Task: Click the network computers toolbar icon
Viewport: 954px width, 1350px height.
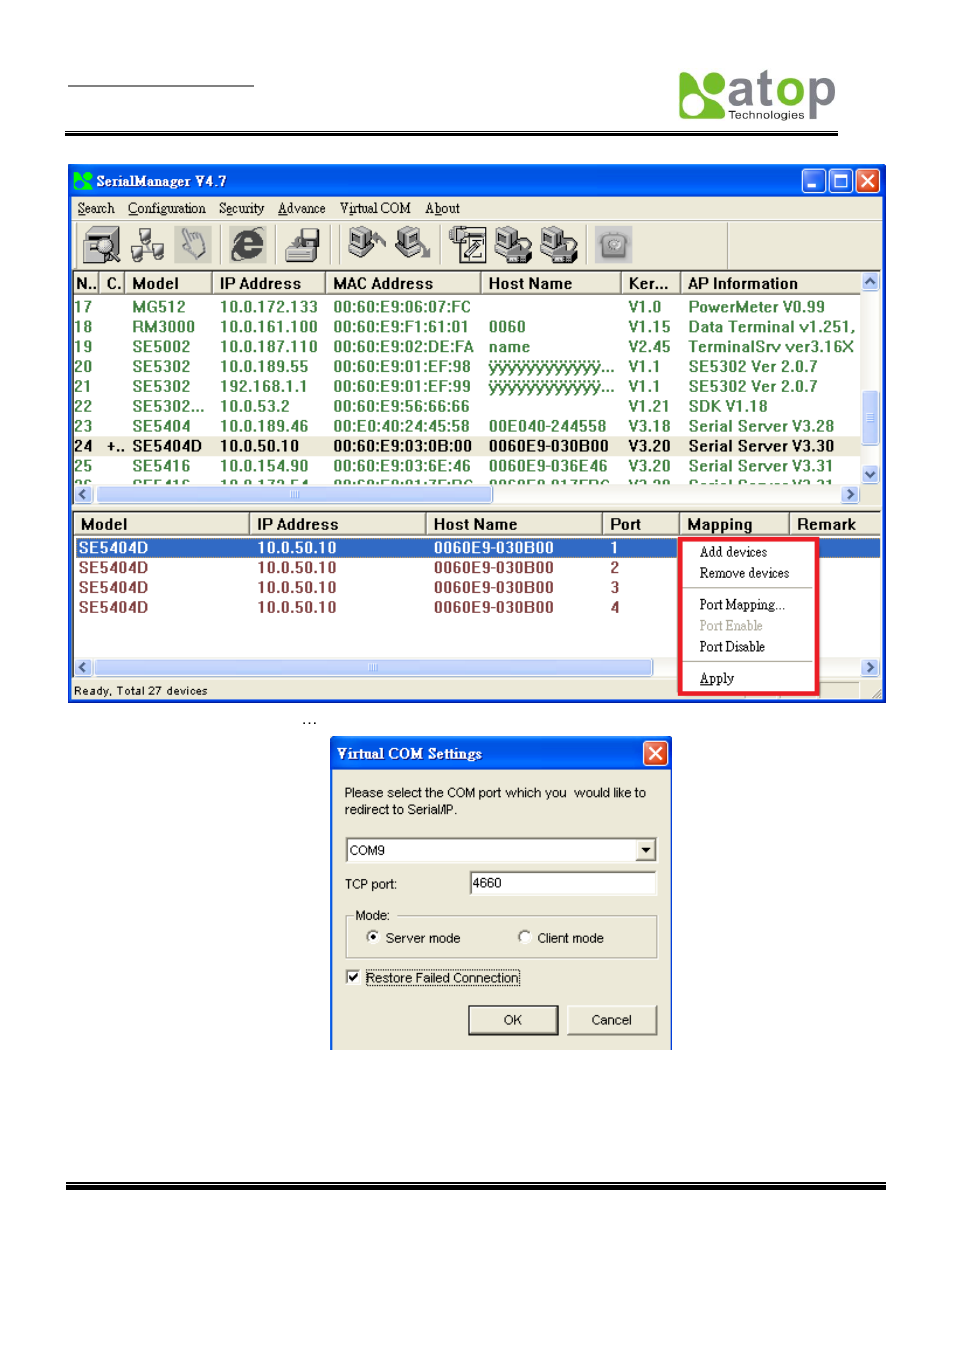Action: coord(147,244)
